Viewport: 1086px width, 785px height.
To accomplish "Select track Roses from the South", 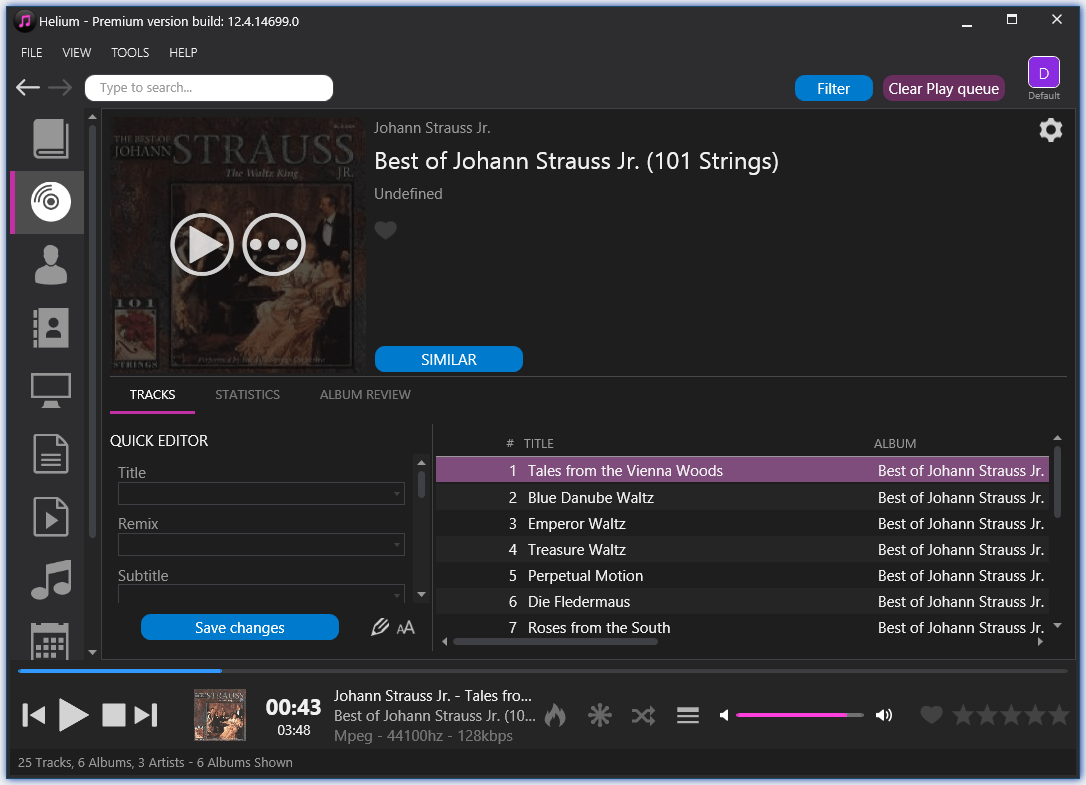I will pyautogui.click(x=742, y=628).
